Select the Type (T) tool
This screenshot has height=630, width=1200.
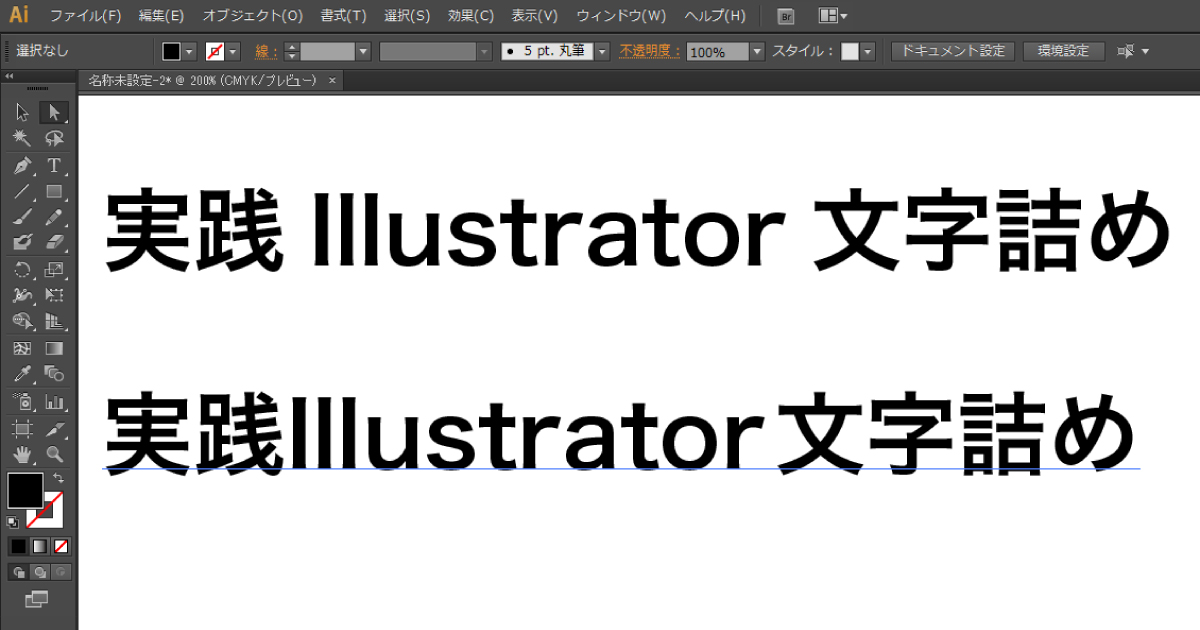click(54, 165)
